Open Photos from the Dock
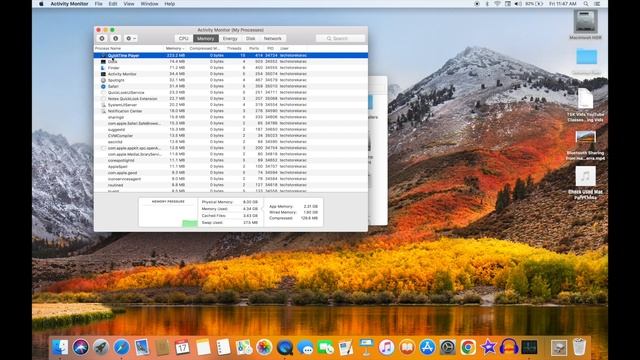This screenshot has width=640, height=360. click(264, 347)
